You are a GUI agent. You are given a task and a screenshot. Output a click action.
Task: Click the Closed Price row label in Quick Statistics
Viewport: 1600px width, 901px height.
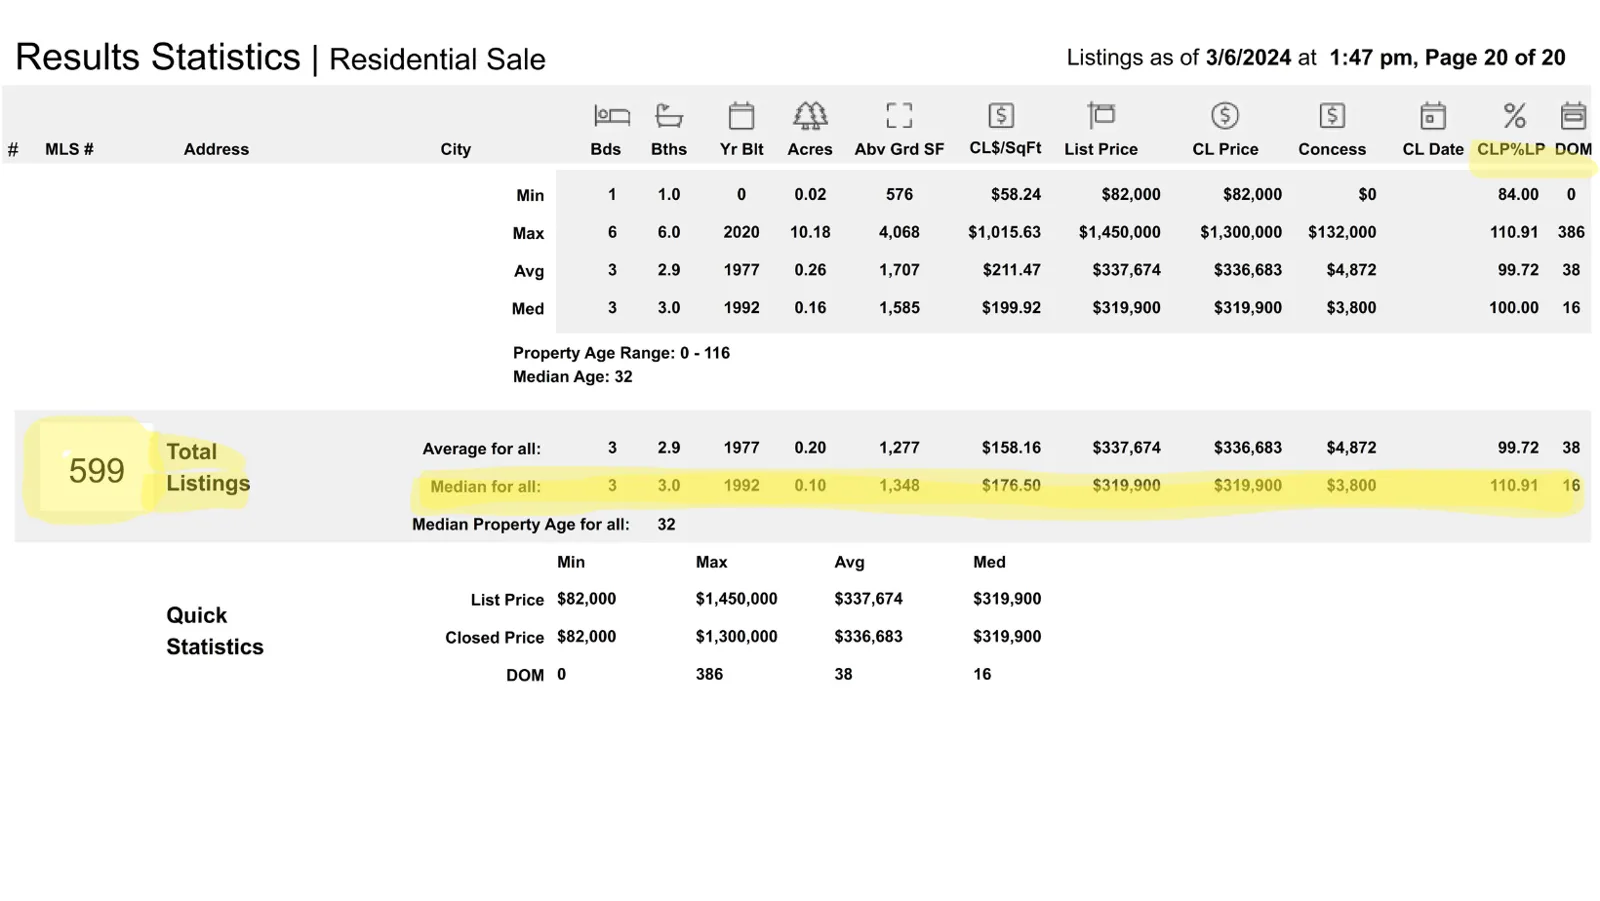pyautogui.click(x=494, y=638)
